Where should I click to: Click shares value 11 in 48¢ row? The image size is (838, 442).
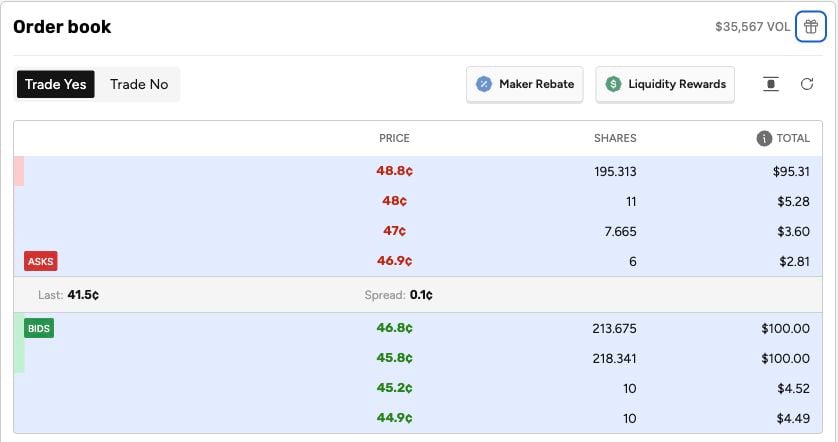click(x=631, y=201)
